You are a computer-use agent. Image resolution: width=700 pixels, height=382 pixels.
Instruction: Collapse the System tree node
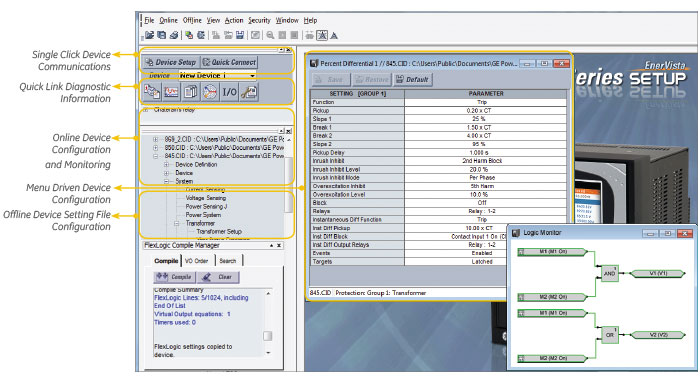coord(166,181)
